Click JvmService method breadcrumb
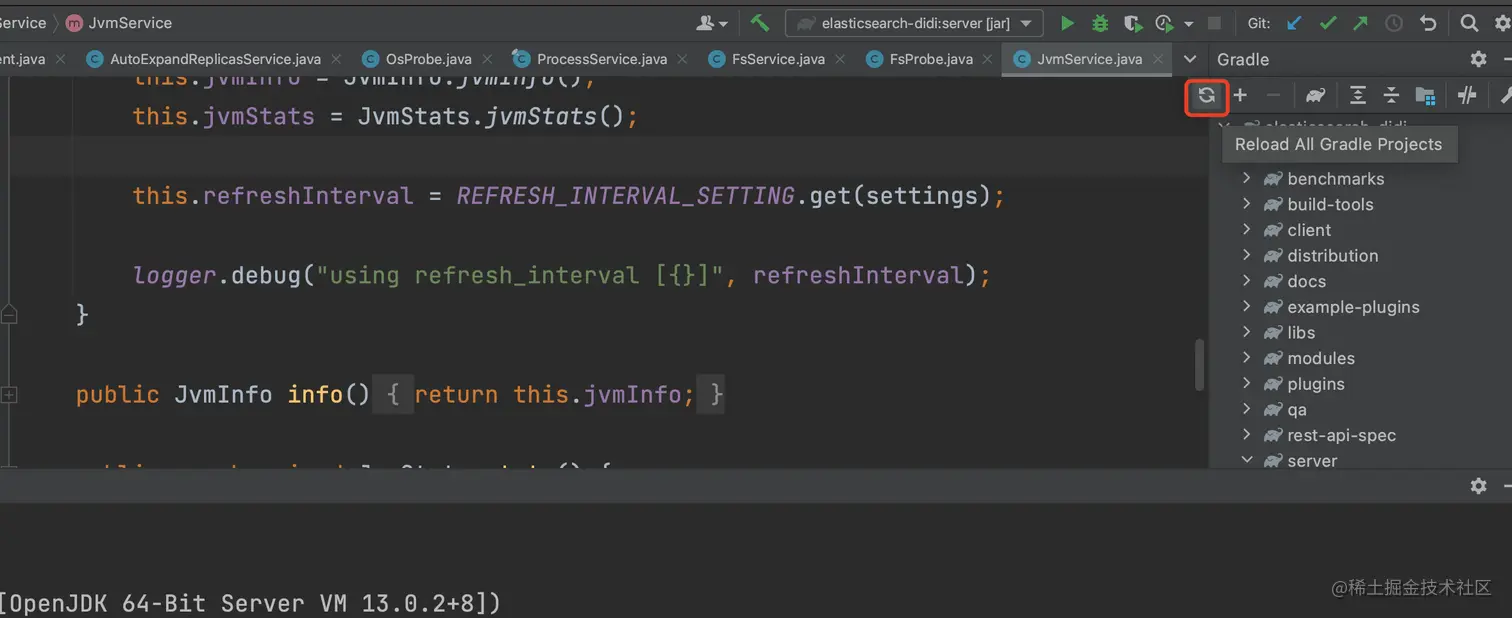 pos(119,23)
